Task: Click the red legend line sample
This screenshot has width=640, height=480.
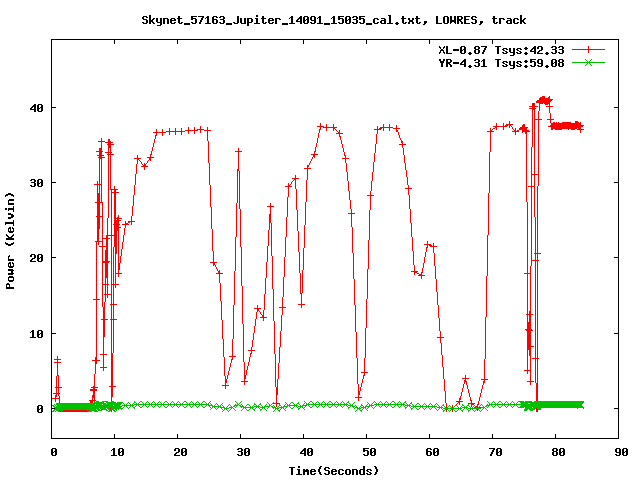Action: pos(588,50)
